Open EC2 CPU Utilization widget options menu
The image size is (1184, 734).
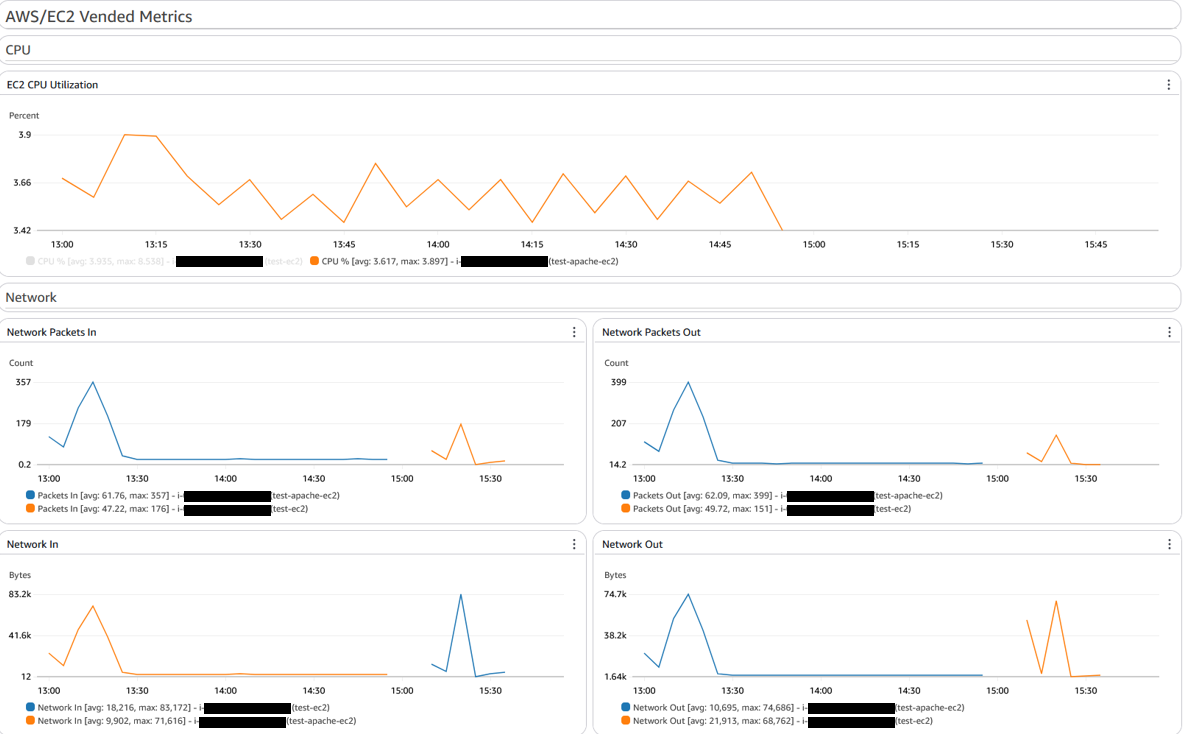coord(1168,85)
